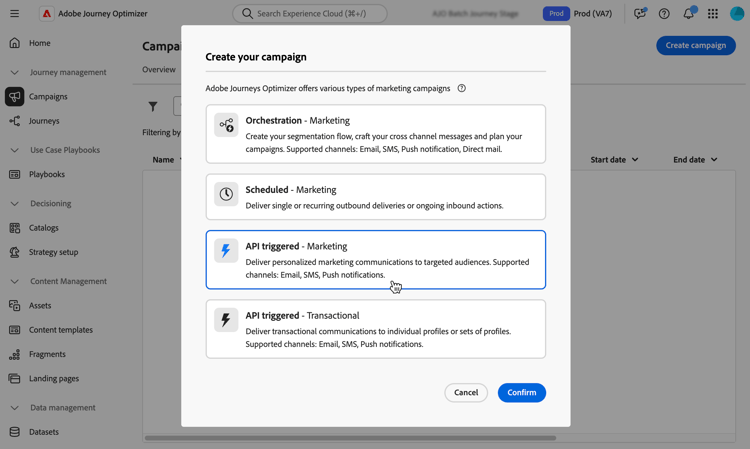Click the Assets icon
Image resolution: width=750 pixels, height=449 pixels.
pyautogui.click(x=14, y=306)
